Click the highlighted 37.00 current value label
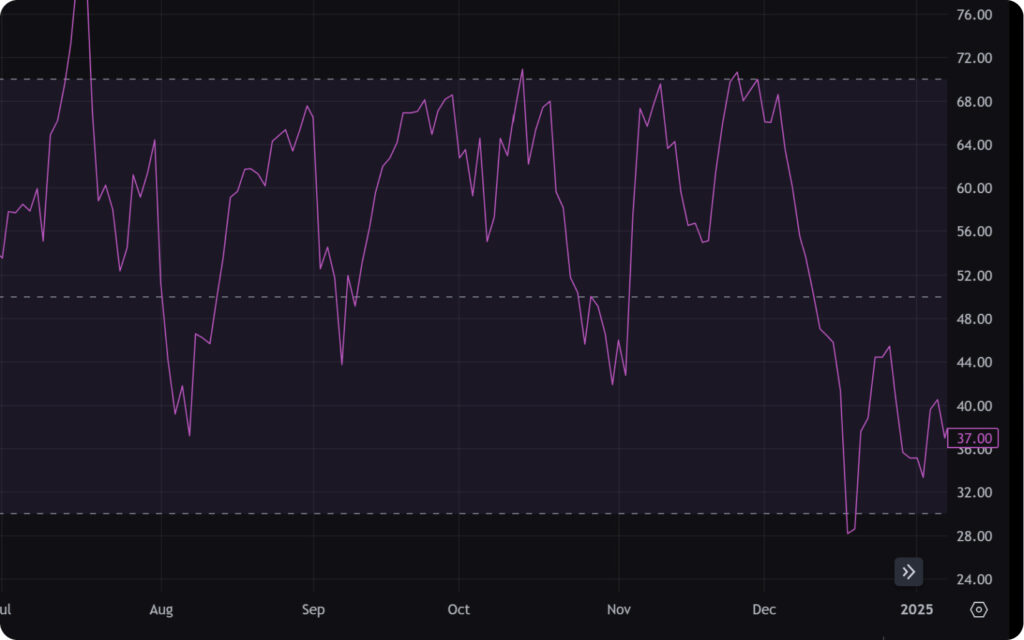1024x640 pixels. tap(975, 438)
